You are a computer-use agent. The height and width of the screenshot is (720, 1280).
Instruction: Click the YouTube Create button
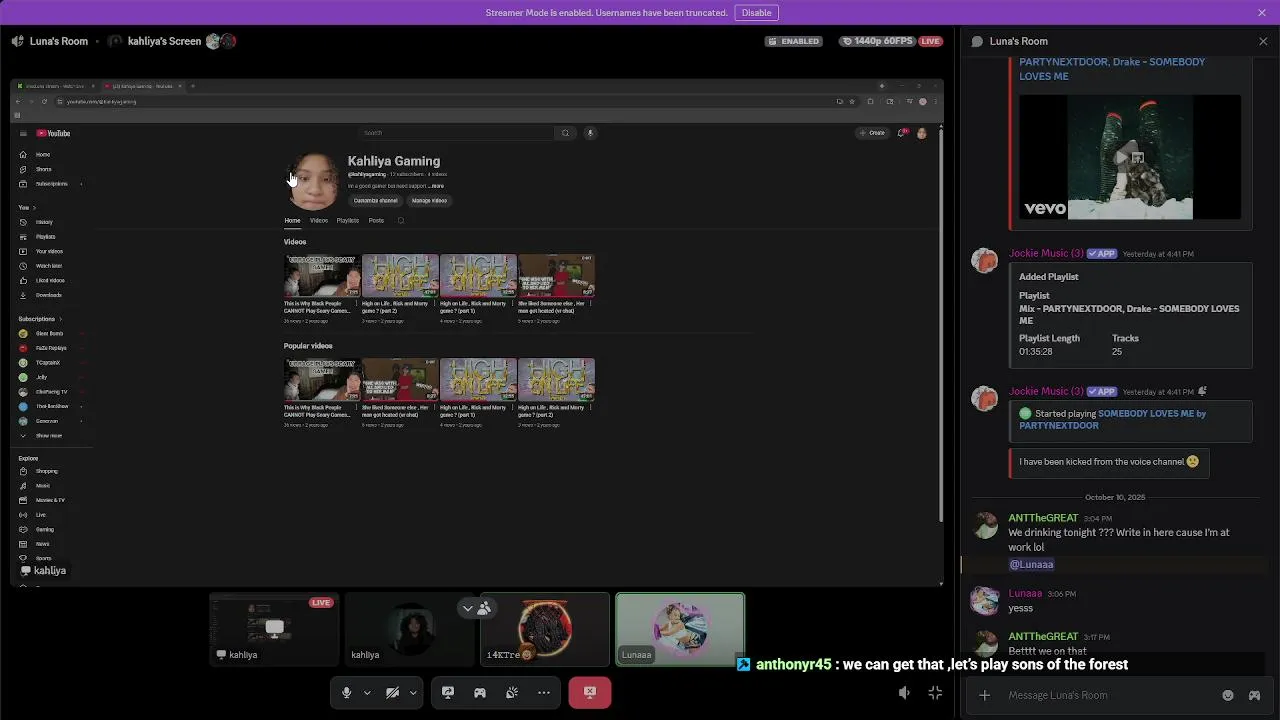872,133
